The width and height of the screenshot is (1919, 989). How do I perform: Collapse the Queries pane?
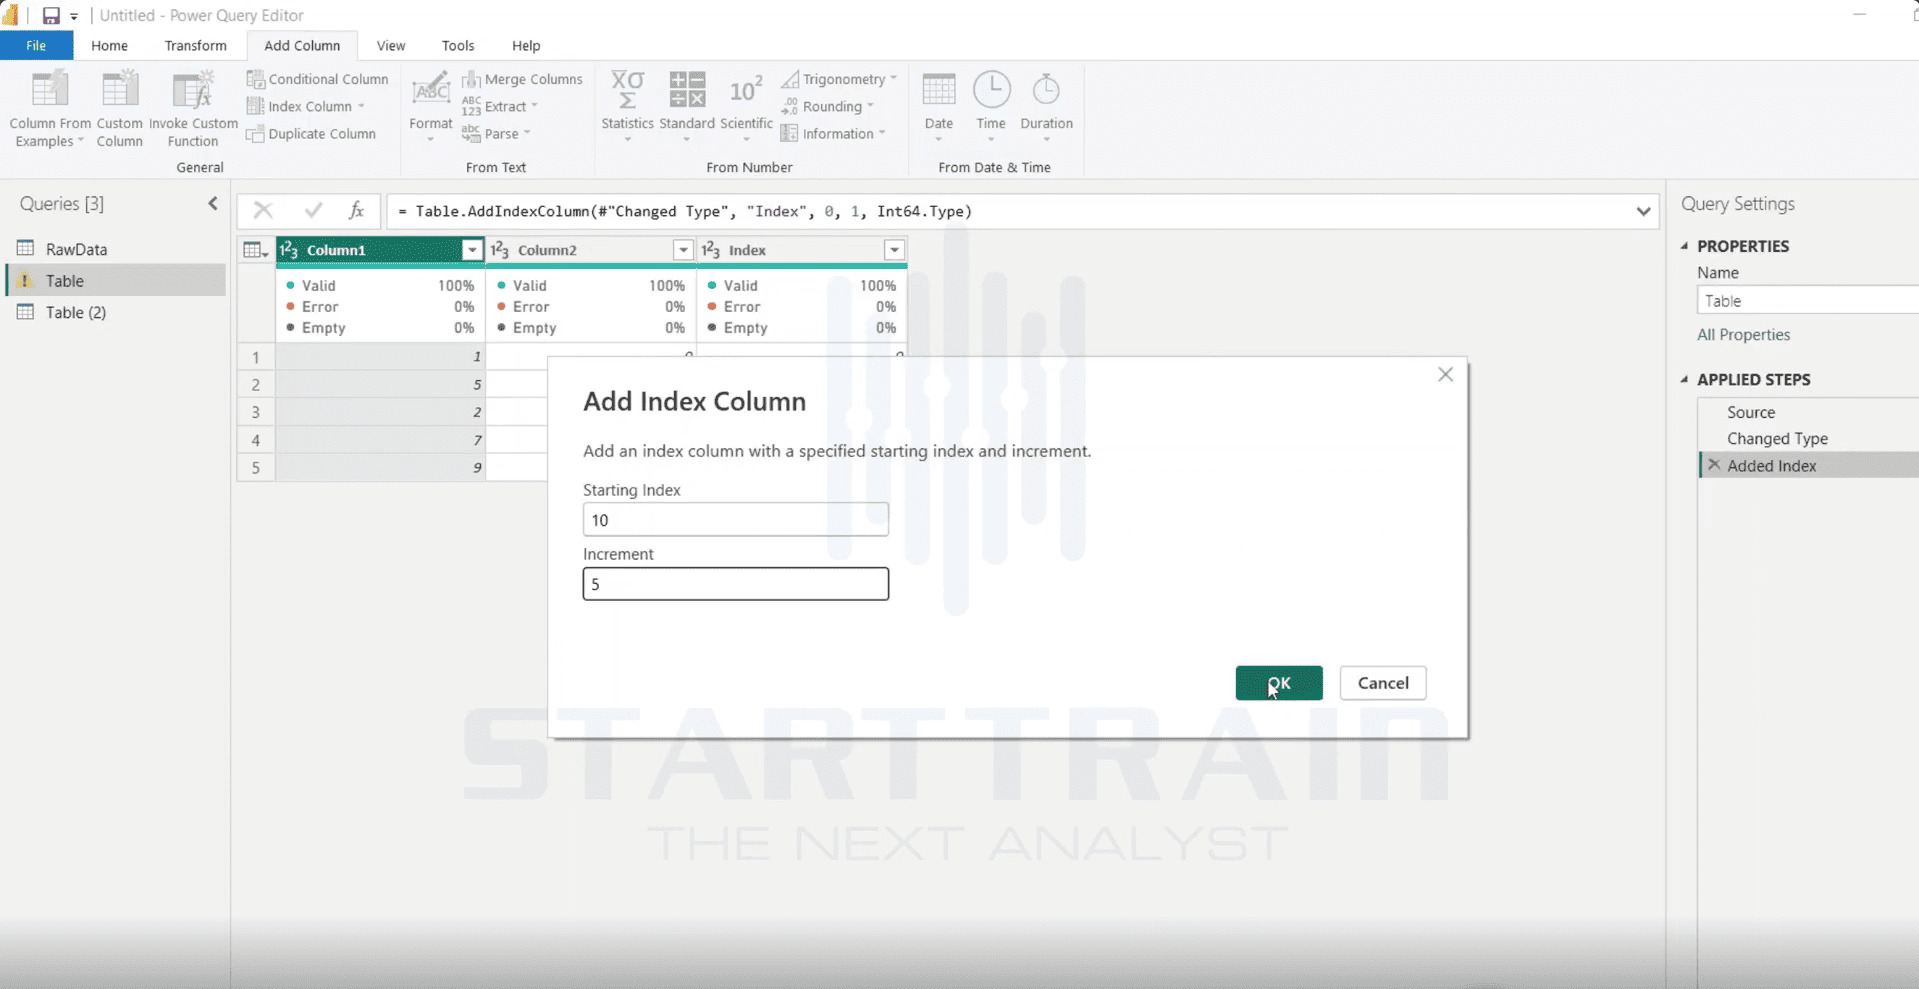click(213, 203)
